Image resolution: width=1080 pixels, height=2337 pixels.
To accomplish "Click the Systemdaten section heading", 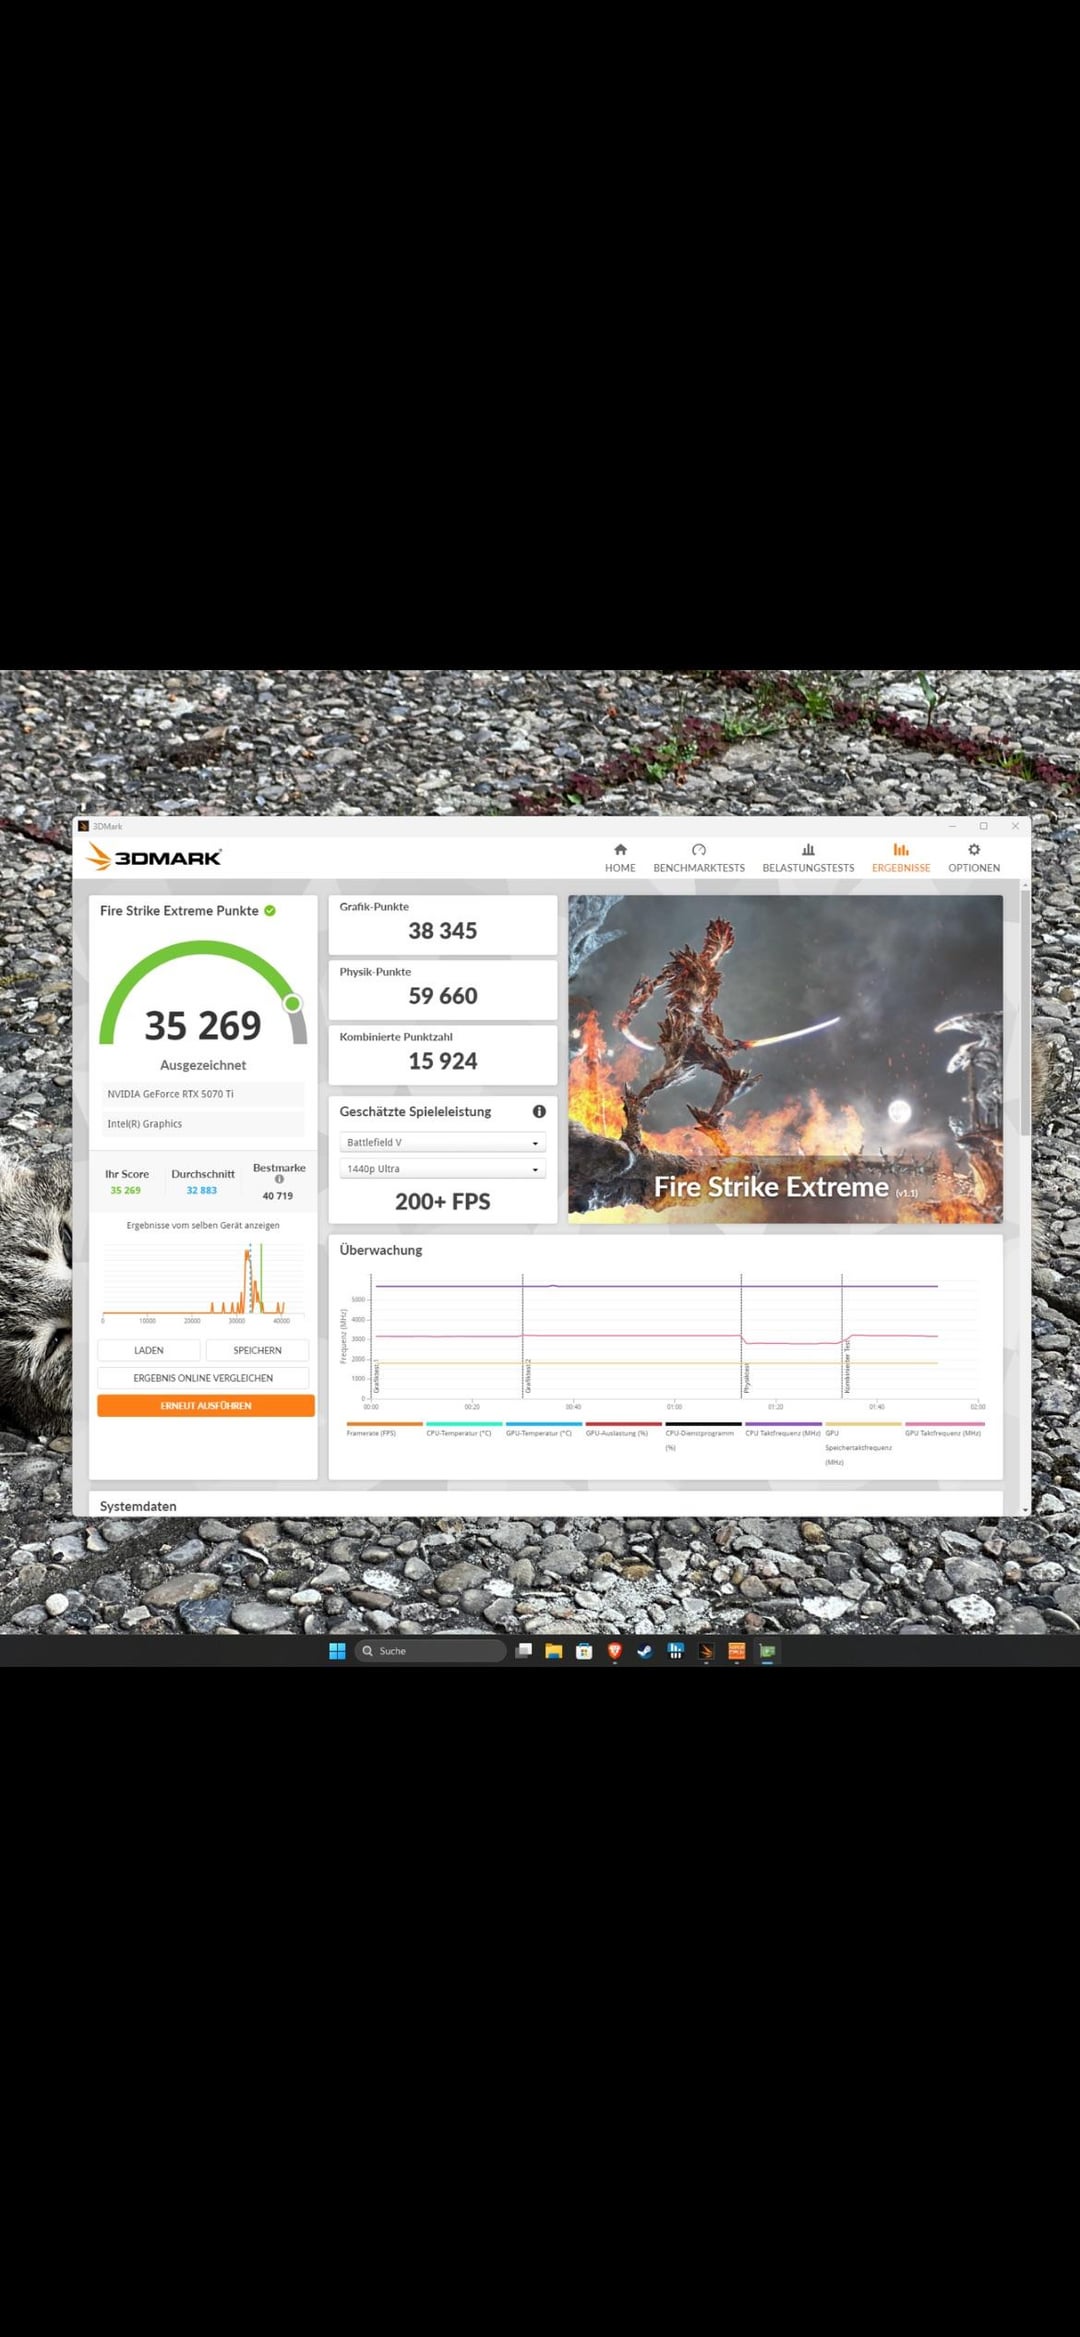I will [138, 1506].
